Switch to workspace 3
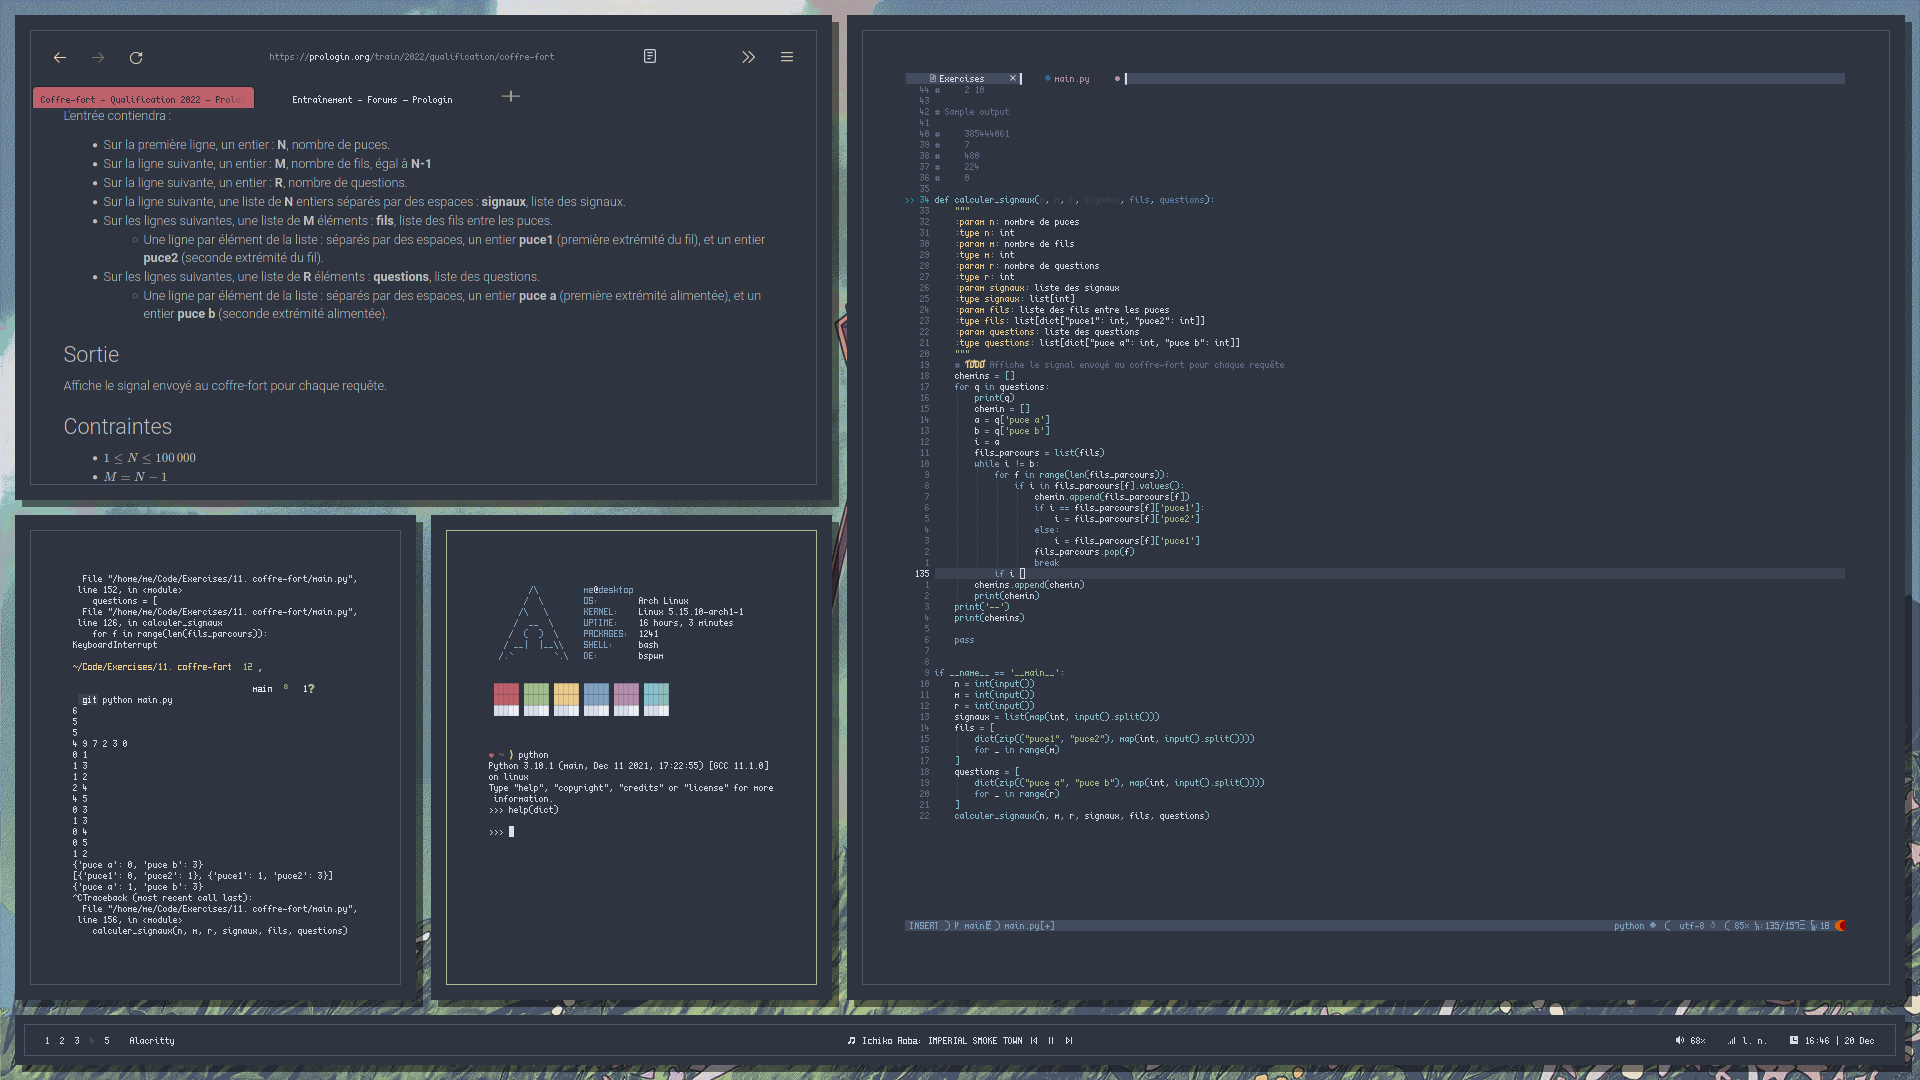This screenshot has height=1080, width=1920. 77,1041
